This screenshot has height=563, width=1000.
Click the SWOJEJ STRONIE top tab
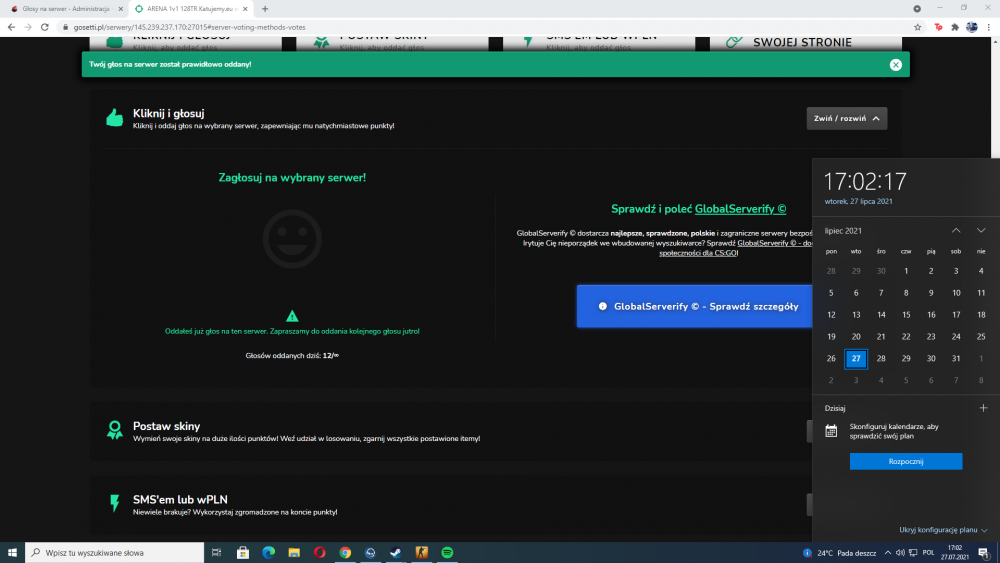tap(802, 43)
